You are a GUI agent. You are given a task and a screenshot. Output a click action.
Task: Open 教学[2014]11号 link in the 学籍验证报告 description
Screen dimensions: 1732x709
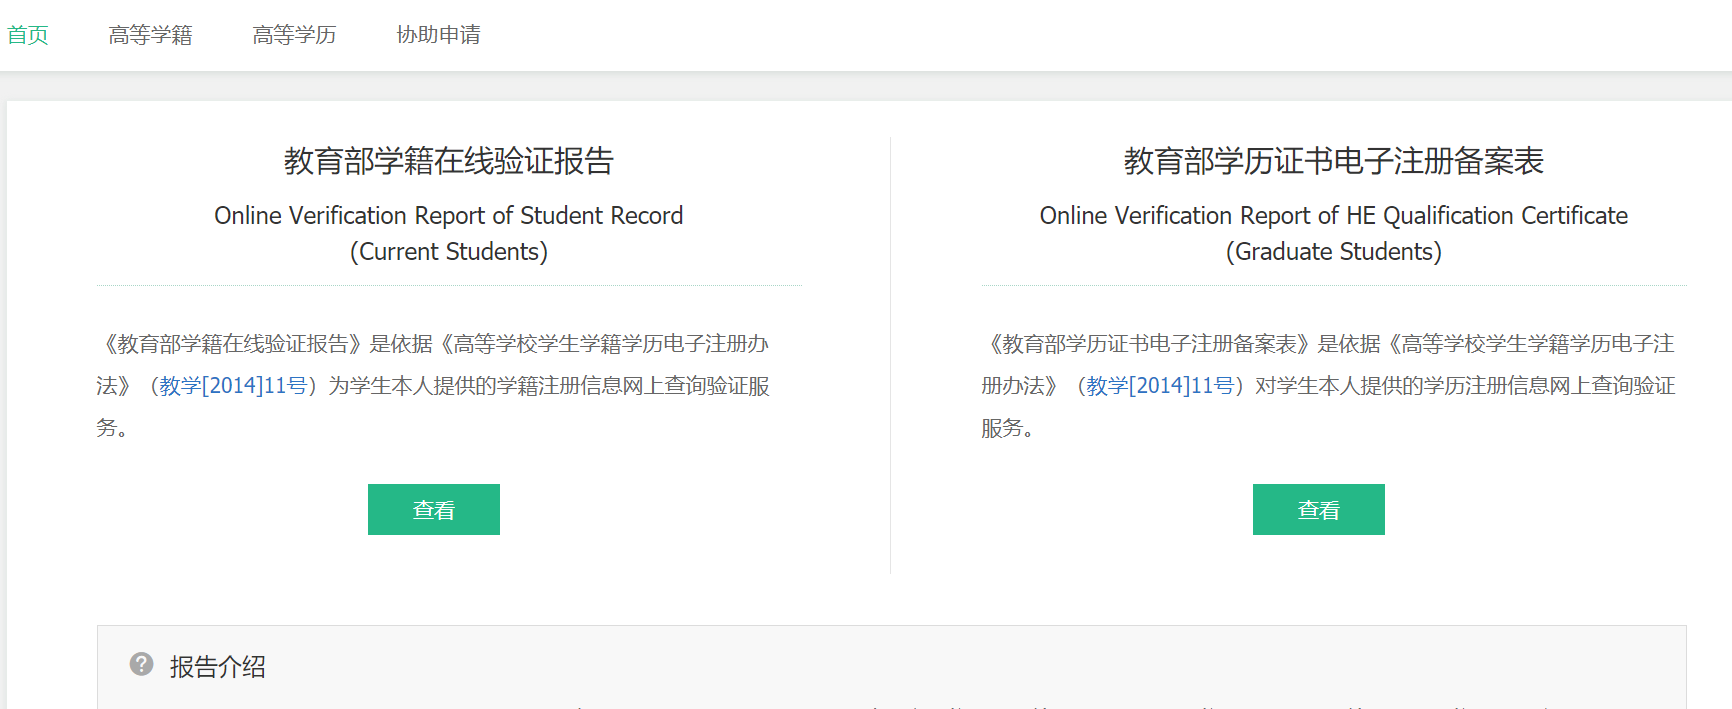[x=233, y=386]
